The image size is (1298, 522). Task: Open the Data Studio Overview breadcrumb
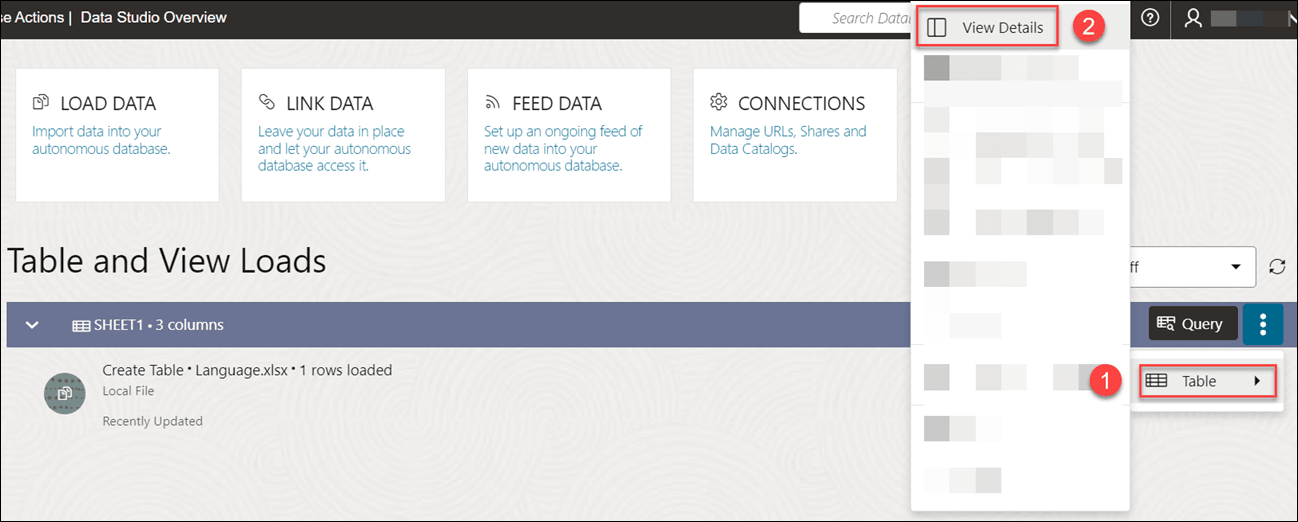click(x=153, y=17)
